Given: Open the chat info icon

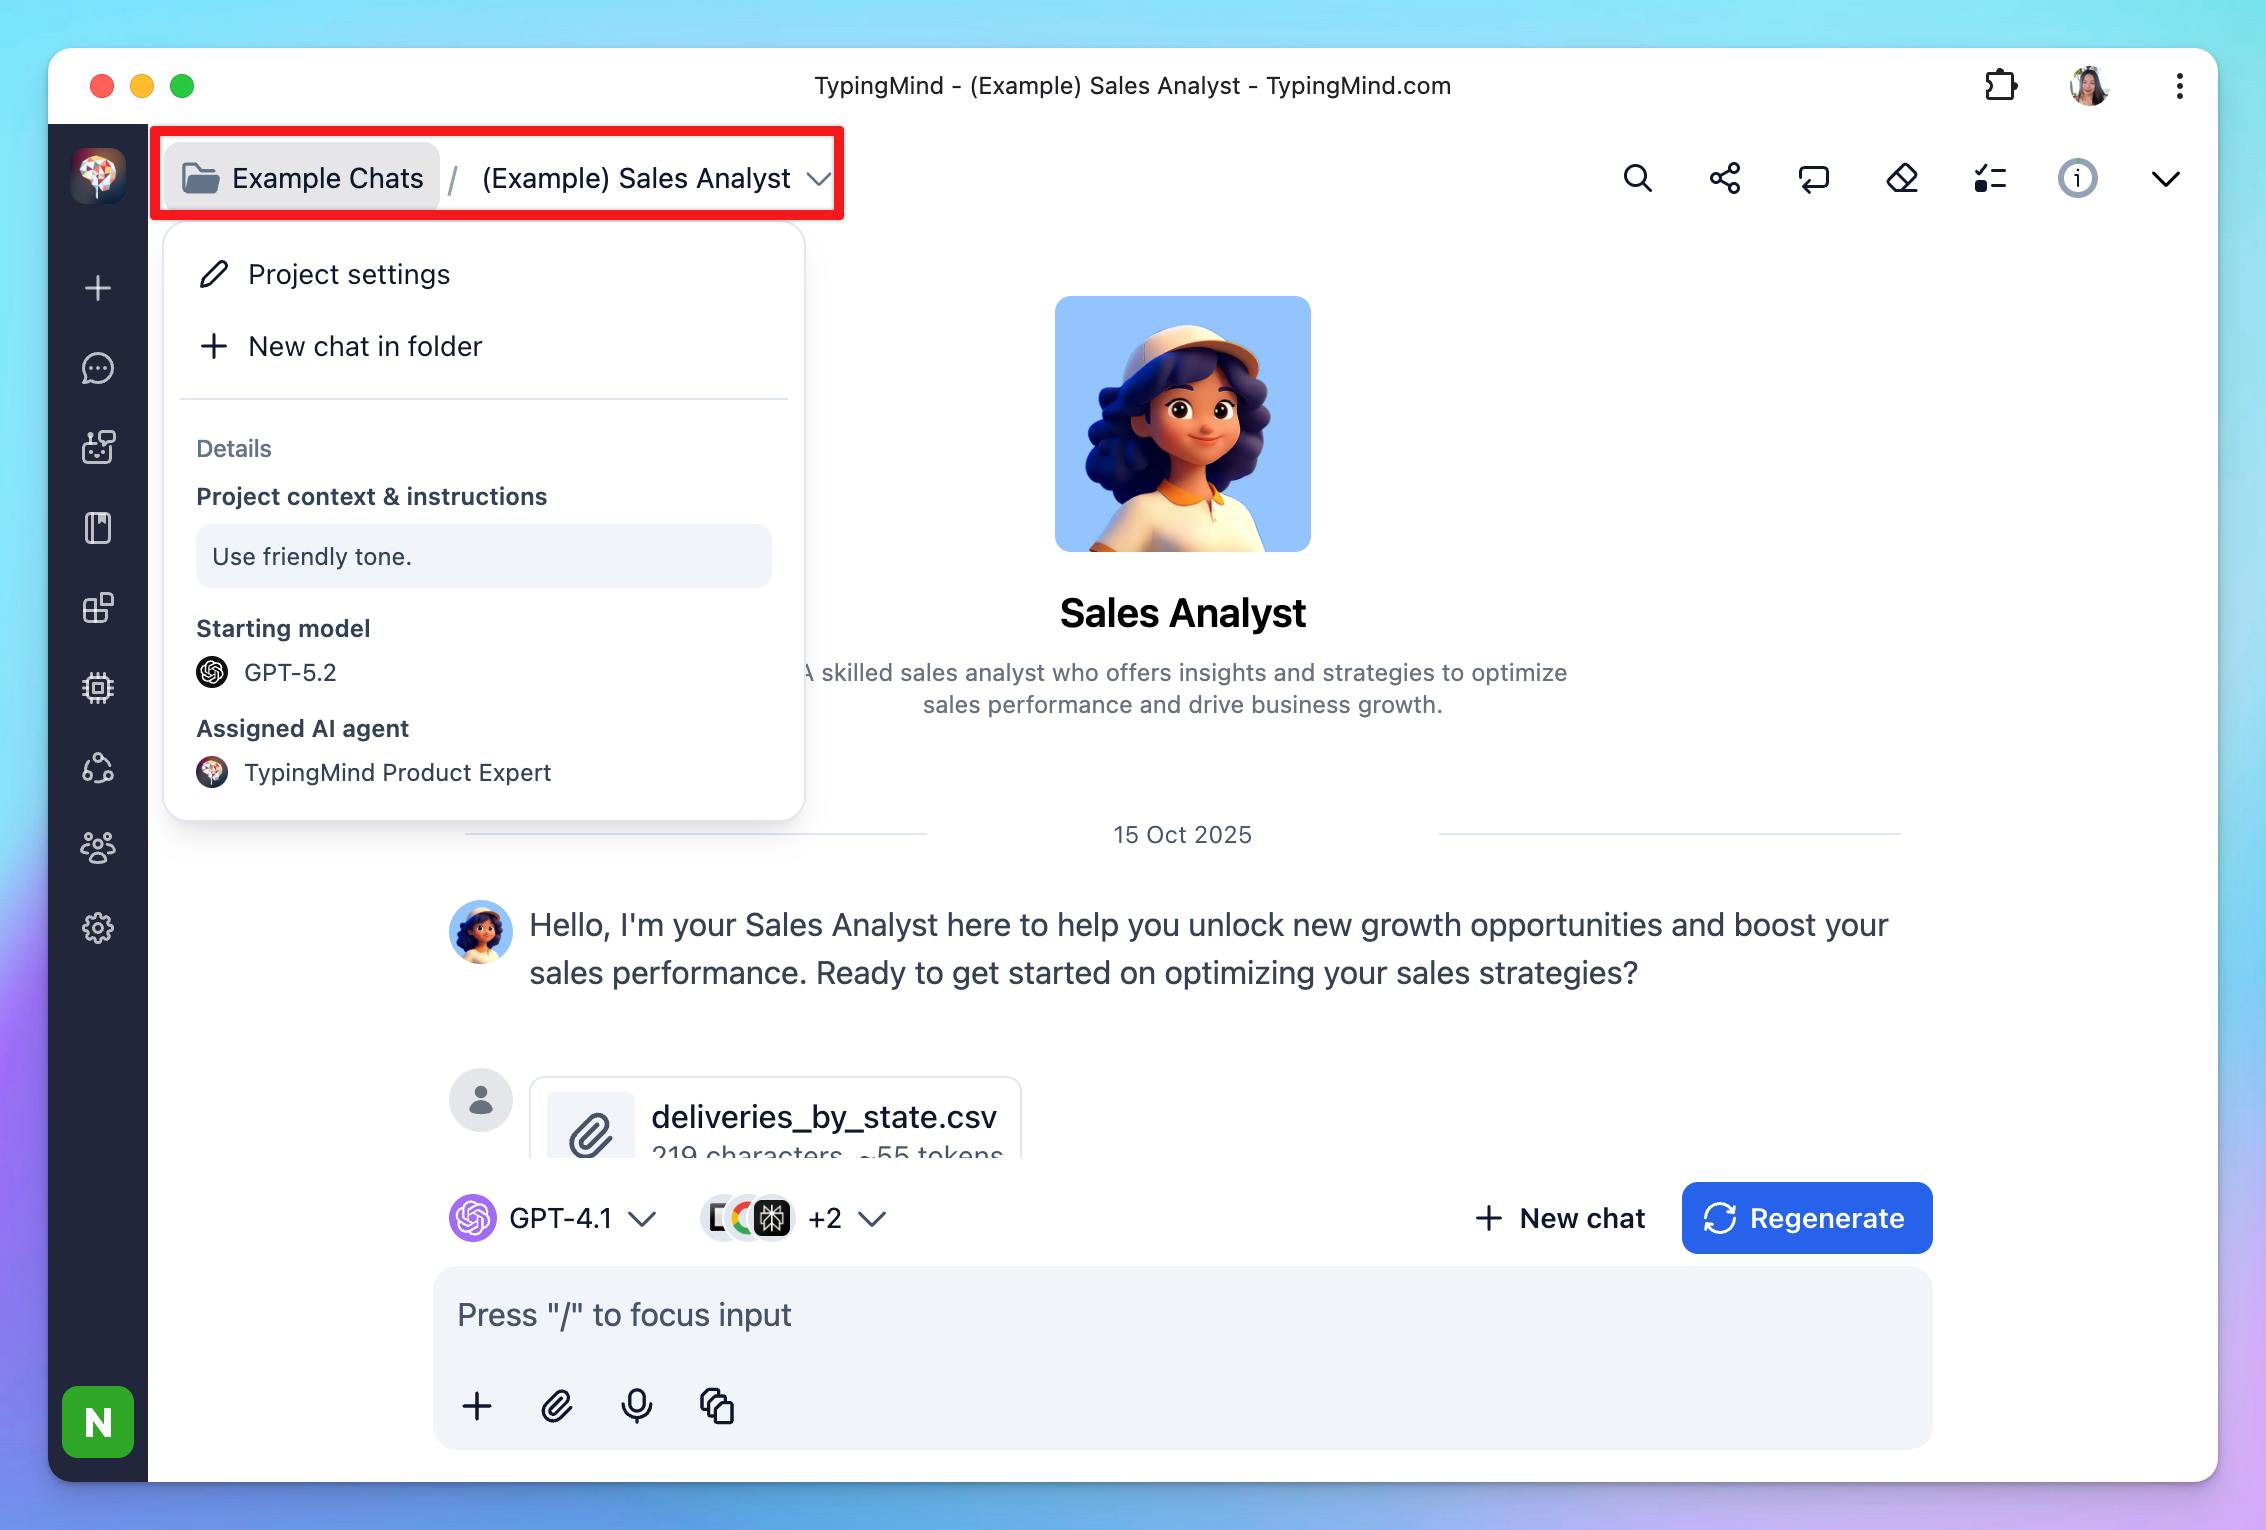Looking at the screenshot, I should tap(2078, 179).
